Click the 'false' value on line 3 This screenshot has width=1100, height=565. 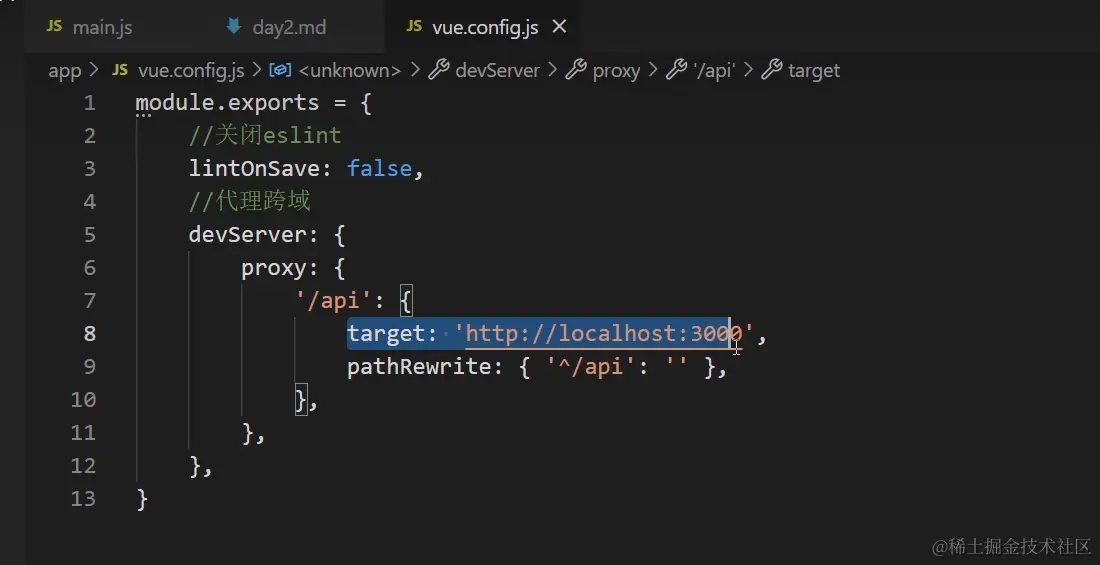tap(380, 169)
